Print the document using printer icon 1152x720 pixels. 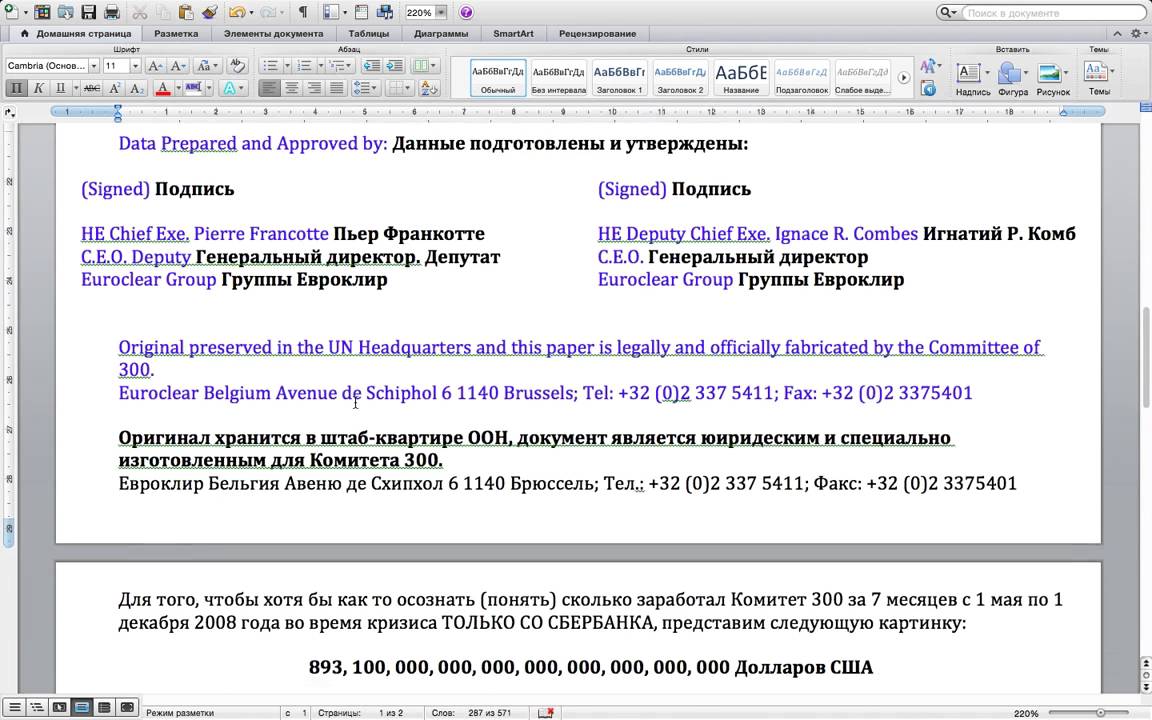coord(112,12)
